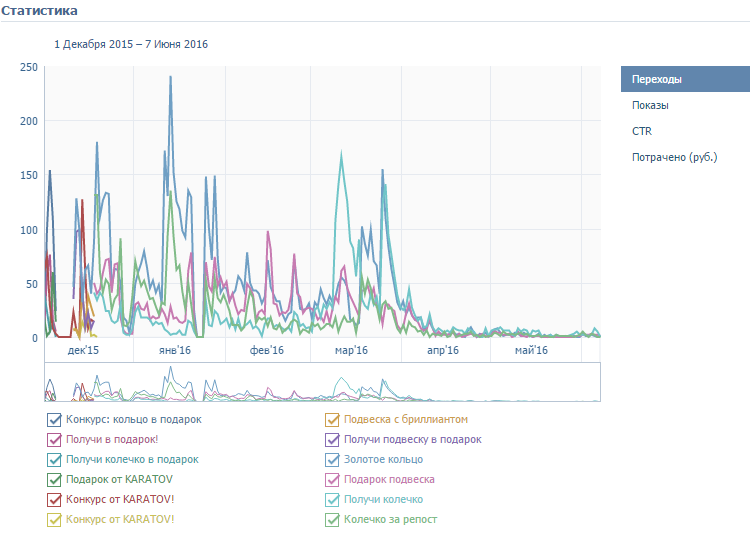Click the date range '1 Декабря 2015 – 7 Июня 2016'
751x547 pixels.
point(131,44)
